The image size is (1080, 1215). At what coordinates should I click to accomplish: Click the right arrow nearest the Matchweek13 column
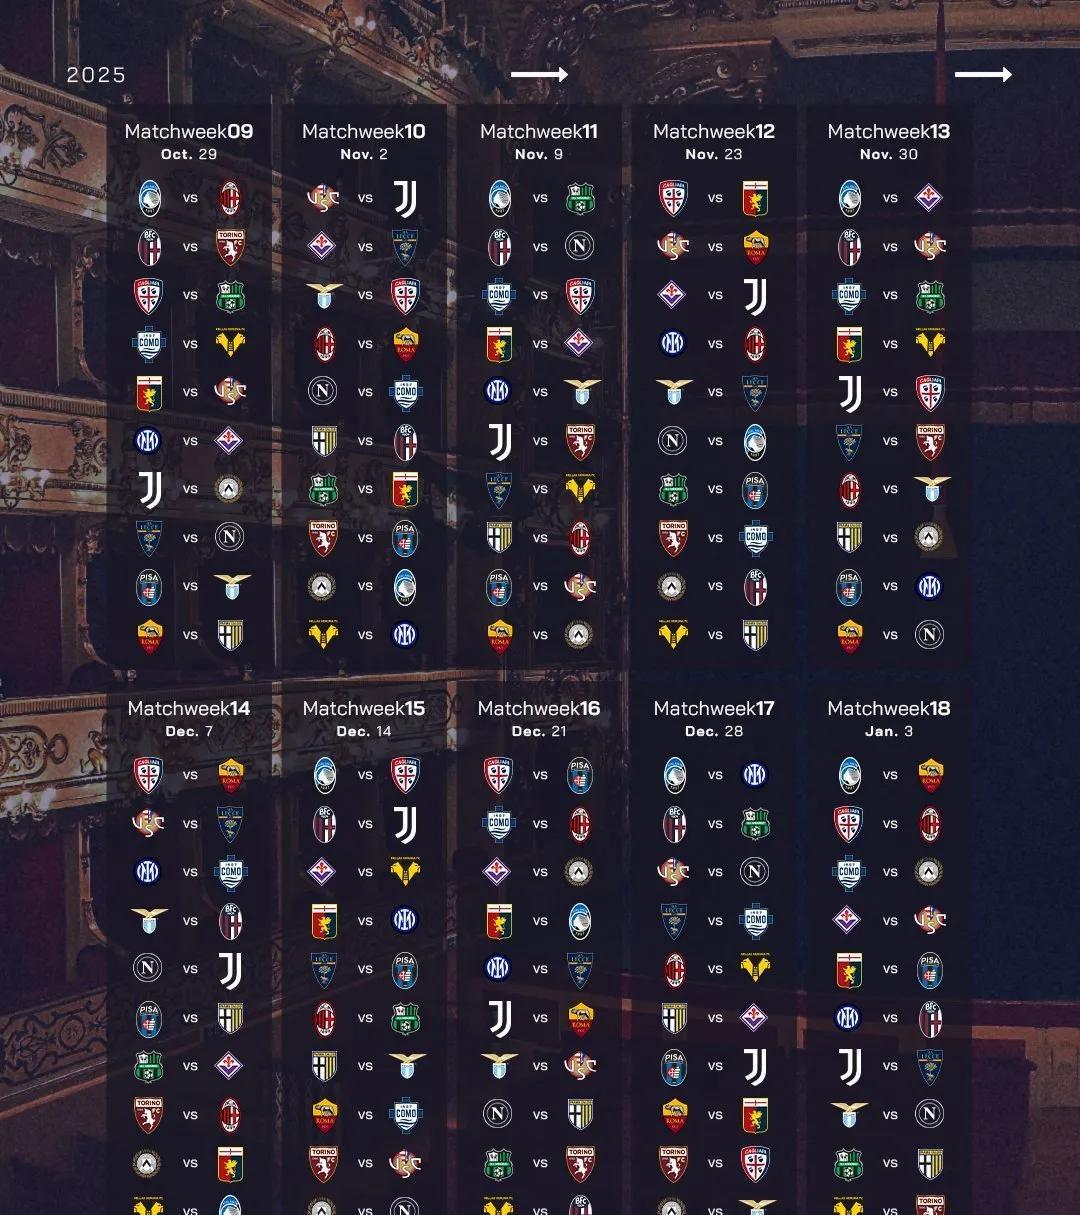(983, 75)
